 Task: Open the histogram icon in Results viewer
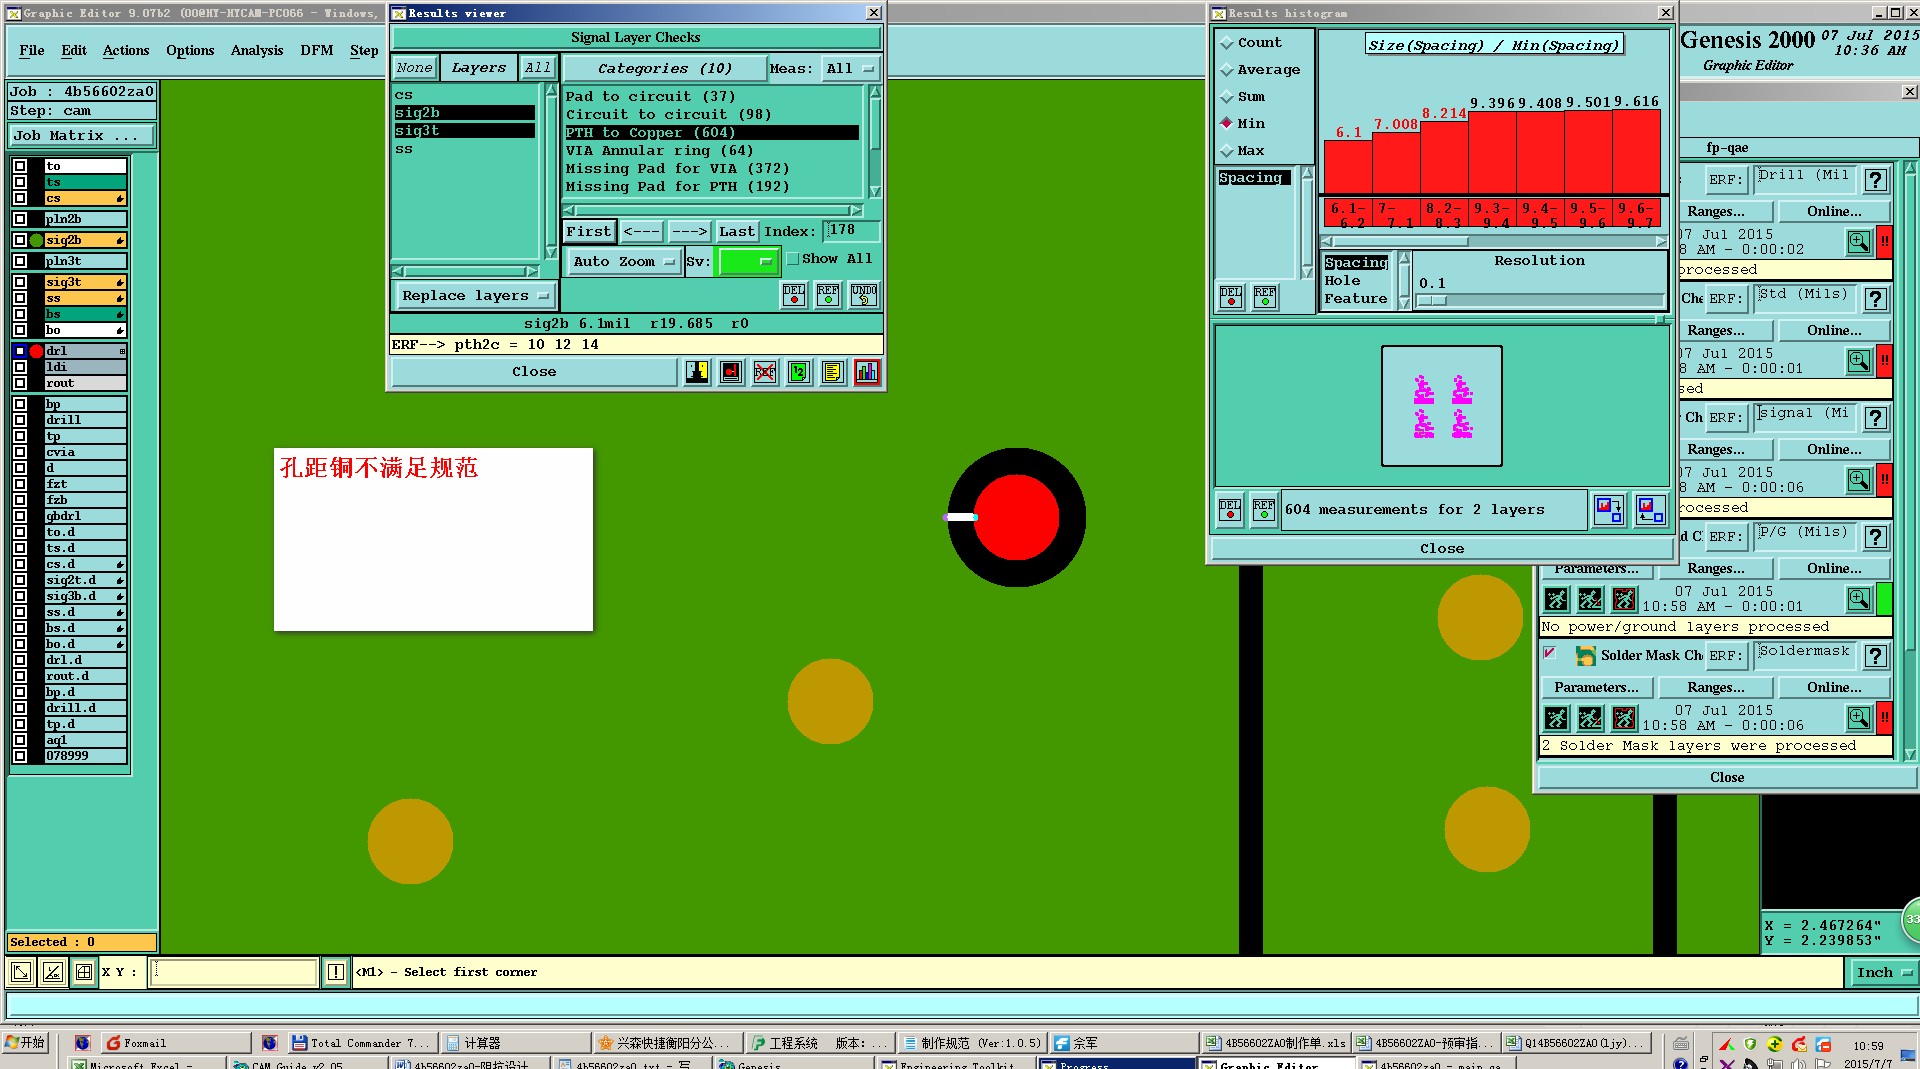867,372
